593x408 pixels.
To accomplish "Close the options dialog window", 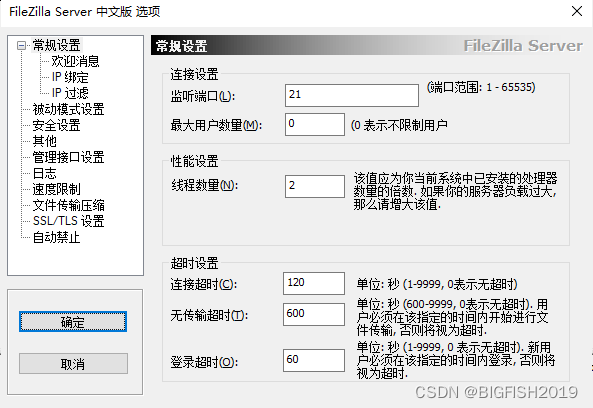I will coord(577,11).
